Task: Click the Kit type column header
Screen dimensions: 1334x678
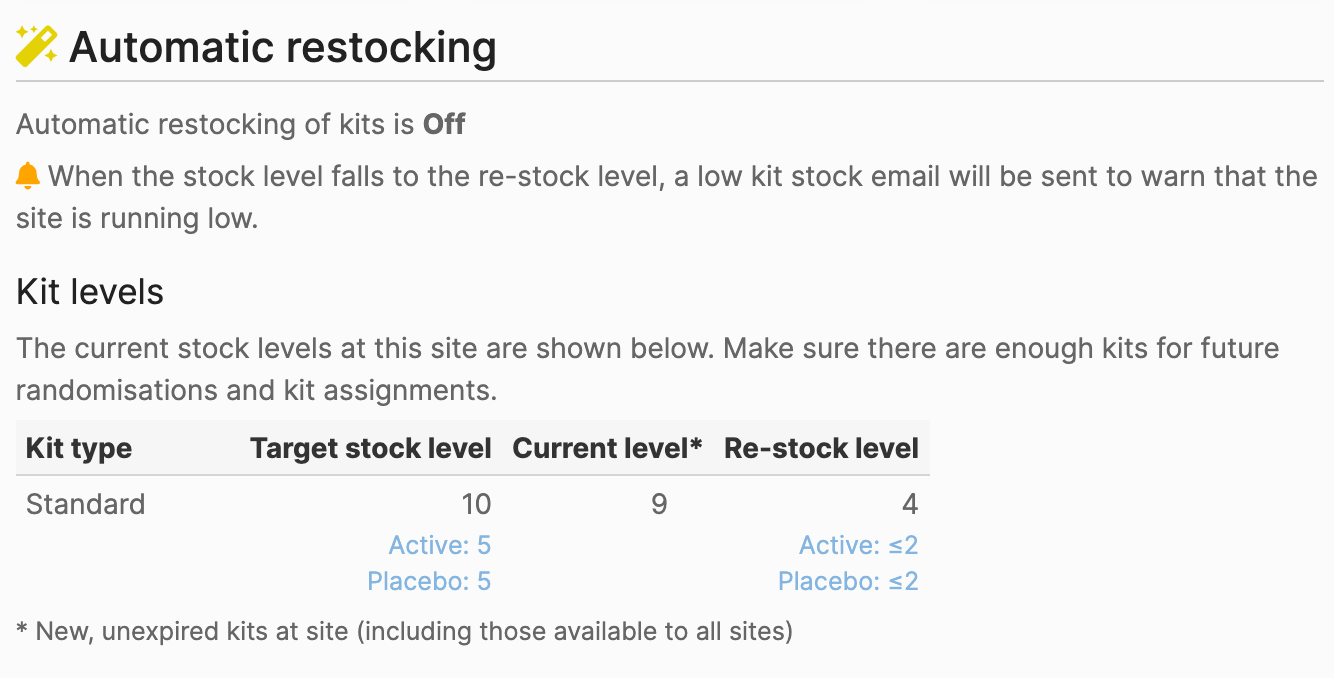Action: click(79, 448)
